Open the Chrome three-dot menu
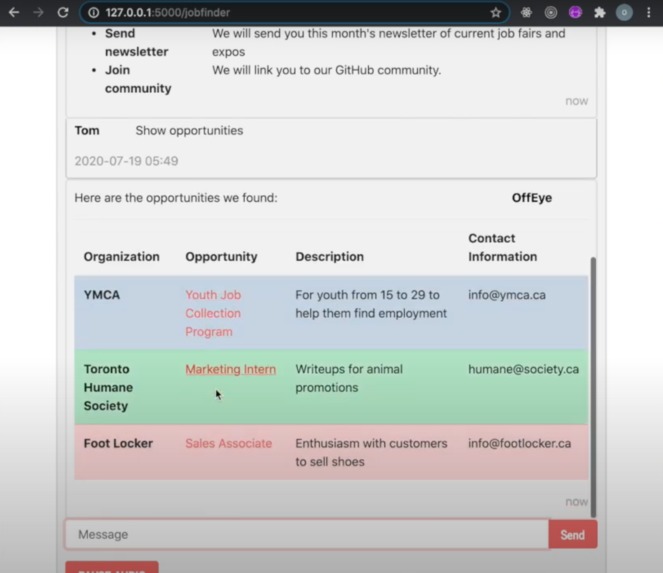663x573 pixels. pos(648,13)
